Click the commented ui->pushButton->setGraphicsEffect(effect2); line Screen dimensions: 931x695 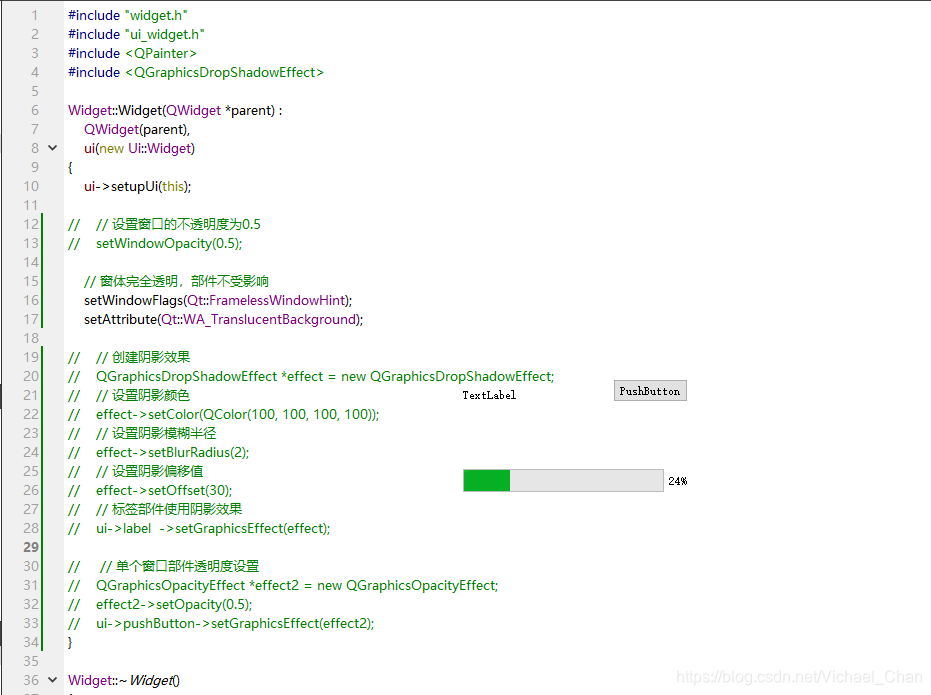pyautogui.click(x=221, y=623)
